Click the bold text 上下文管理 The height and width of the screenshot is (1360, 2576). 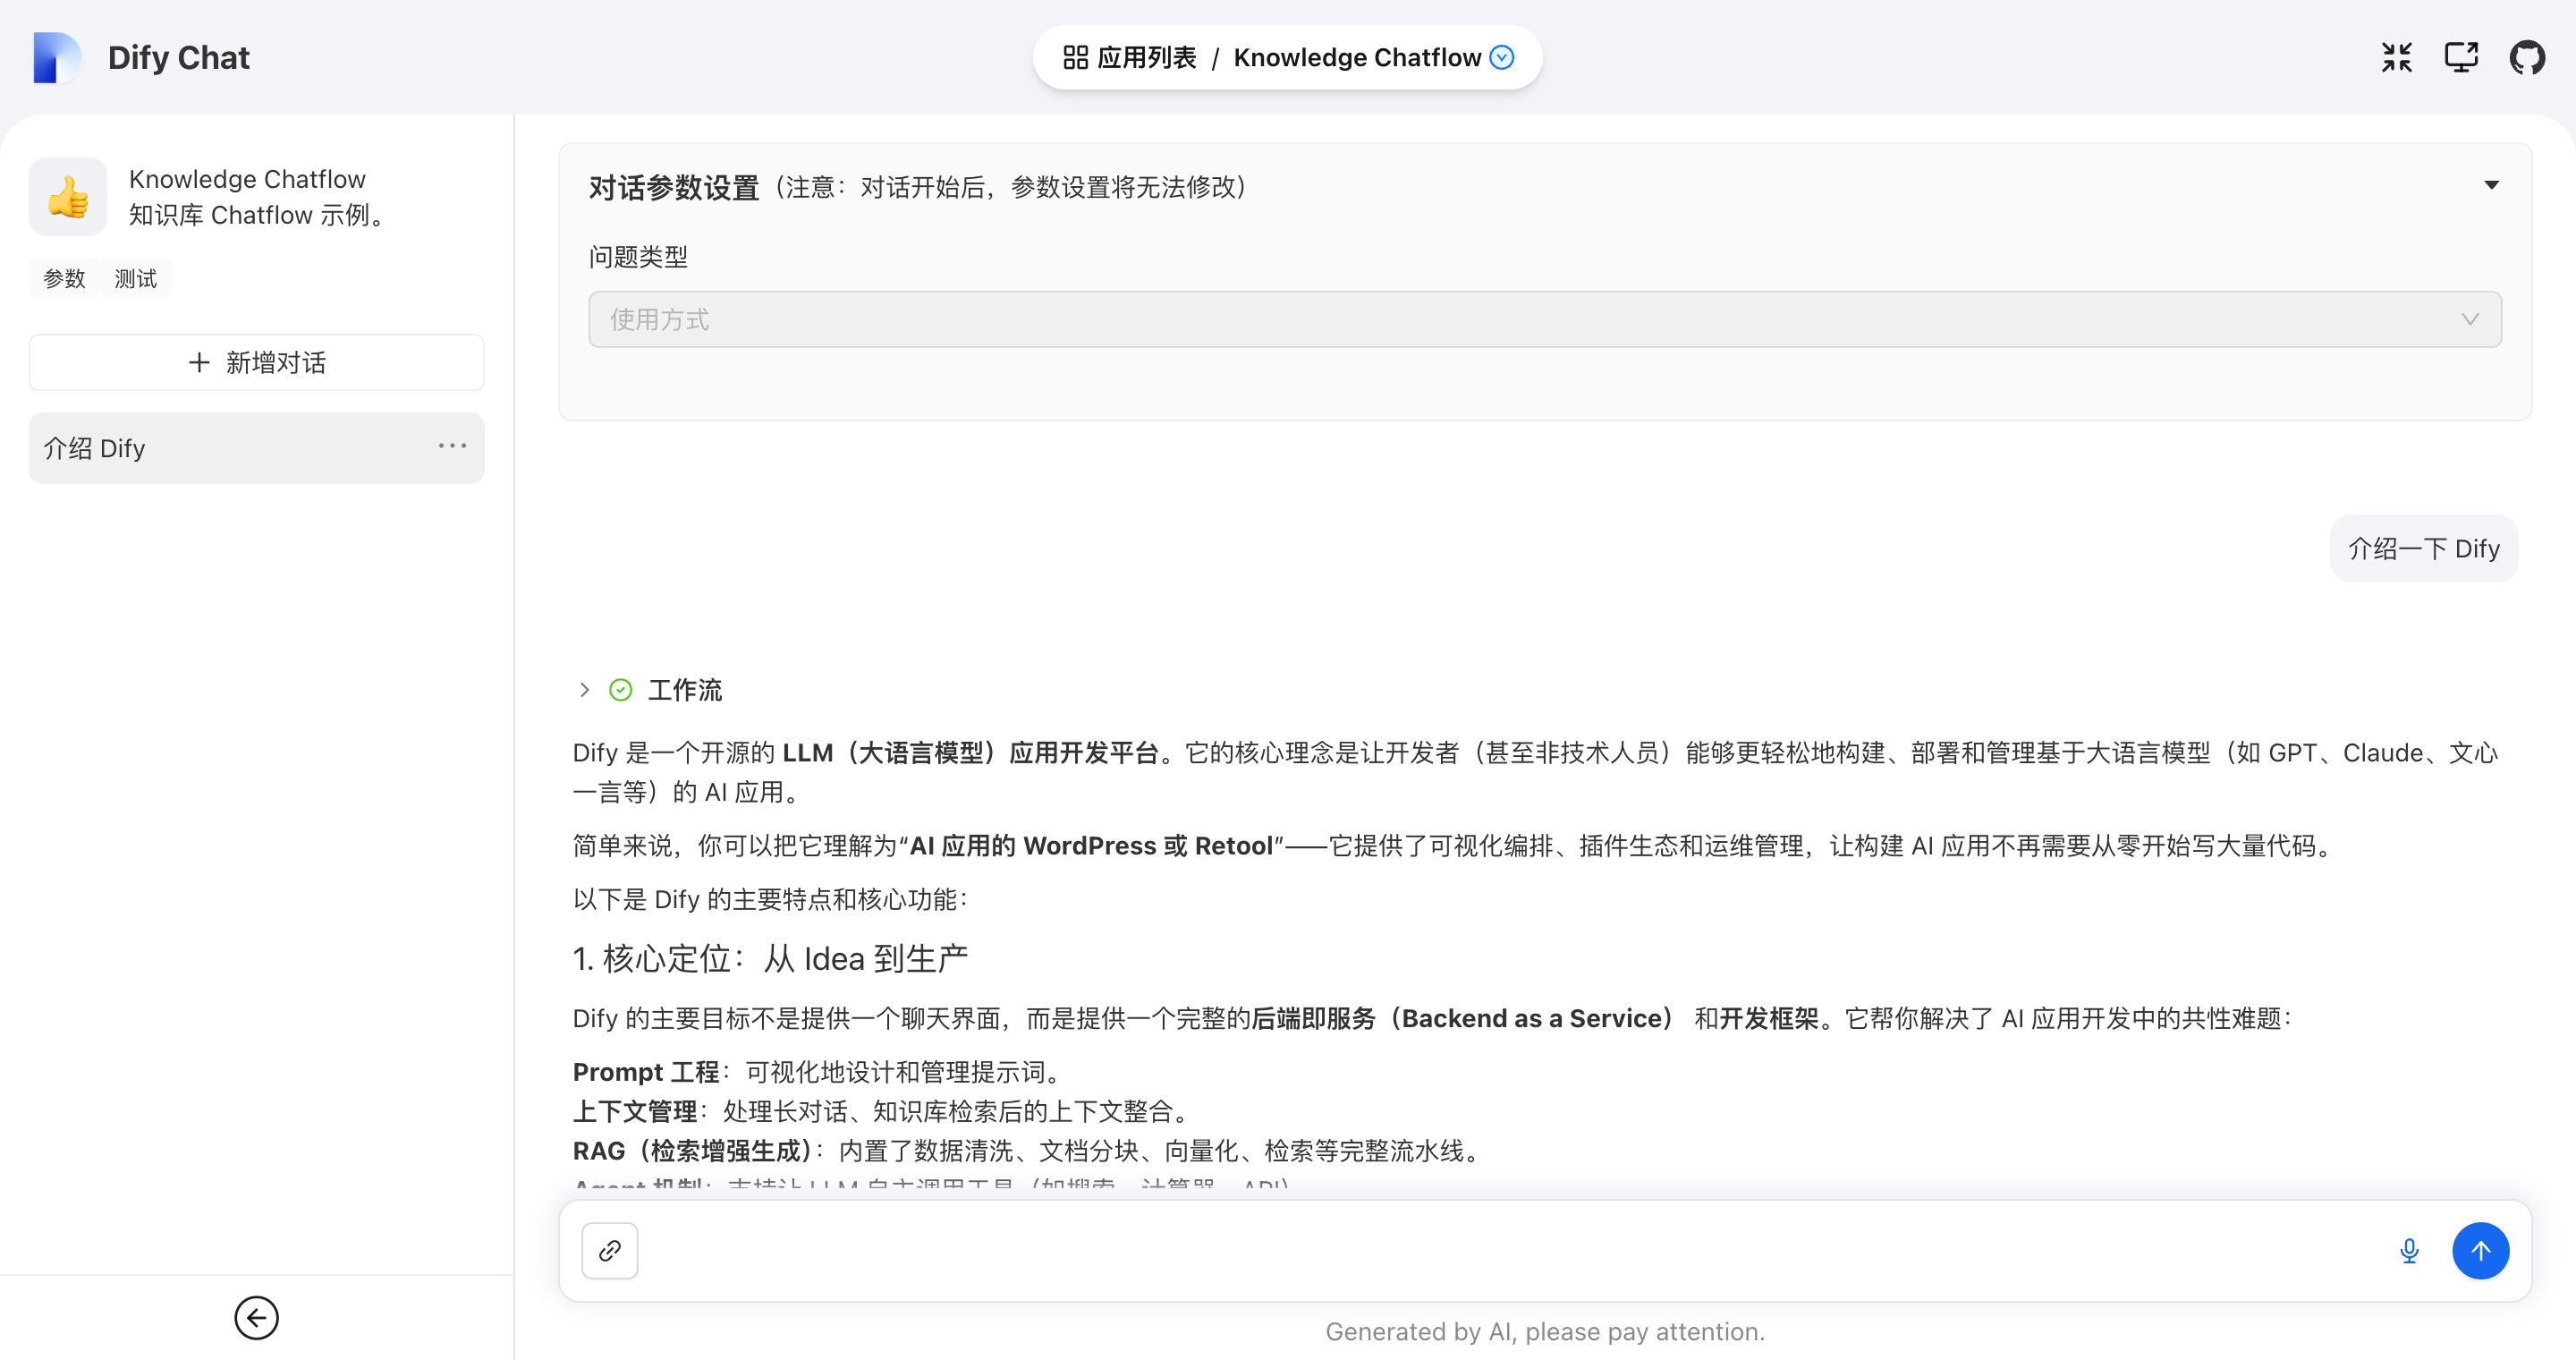point(635,1111)
